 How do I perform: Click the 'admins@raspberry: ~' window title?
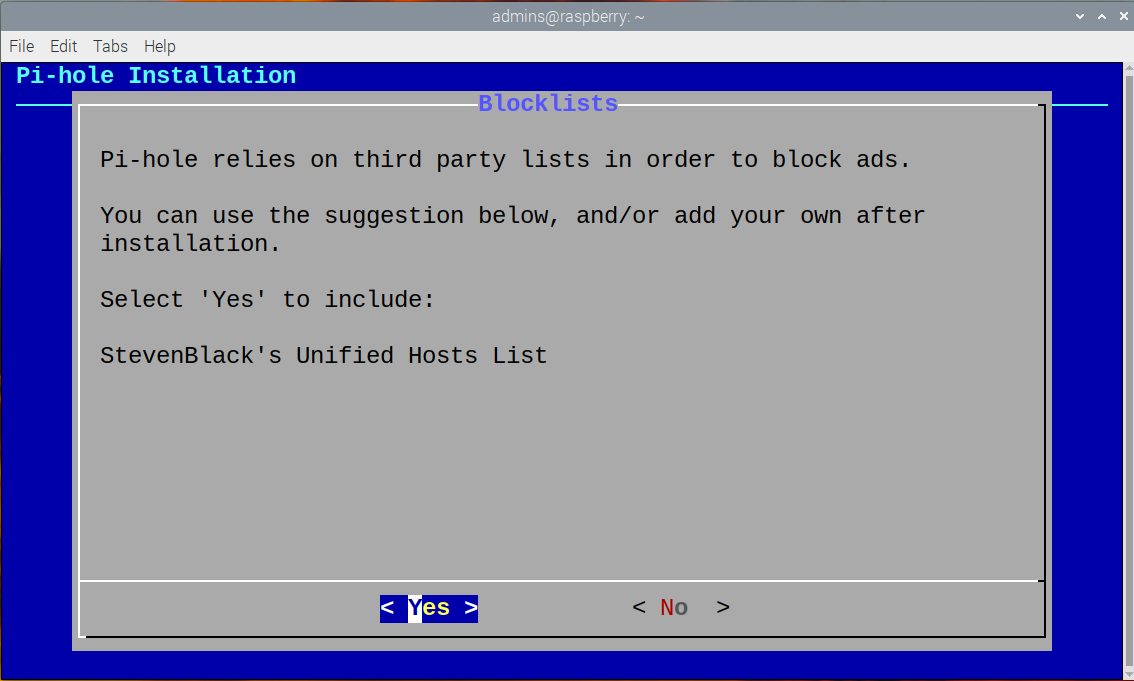[x=568, y=16]
